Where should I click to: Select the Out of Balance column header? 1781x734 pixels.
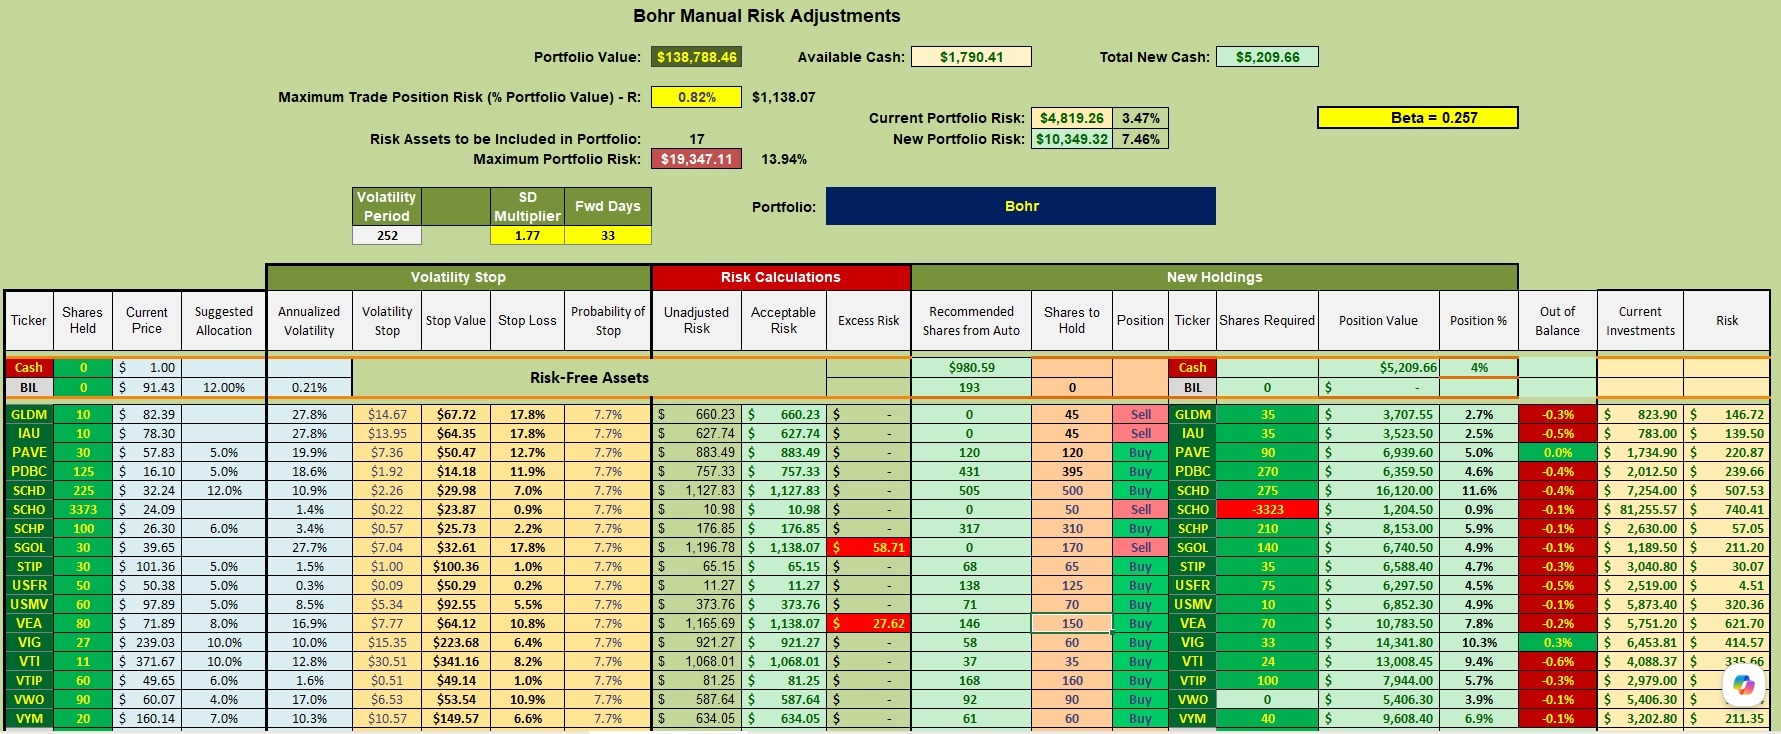pos(1557,321)
